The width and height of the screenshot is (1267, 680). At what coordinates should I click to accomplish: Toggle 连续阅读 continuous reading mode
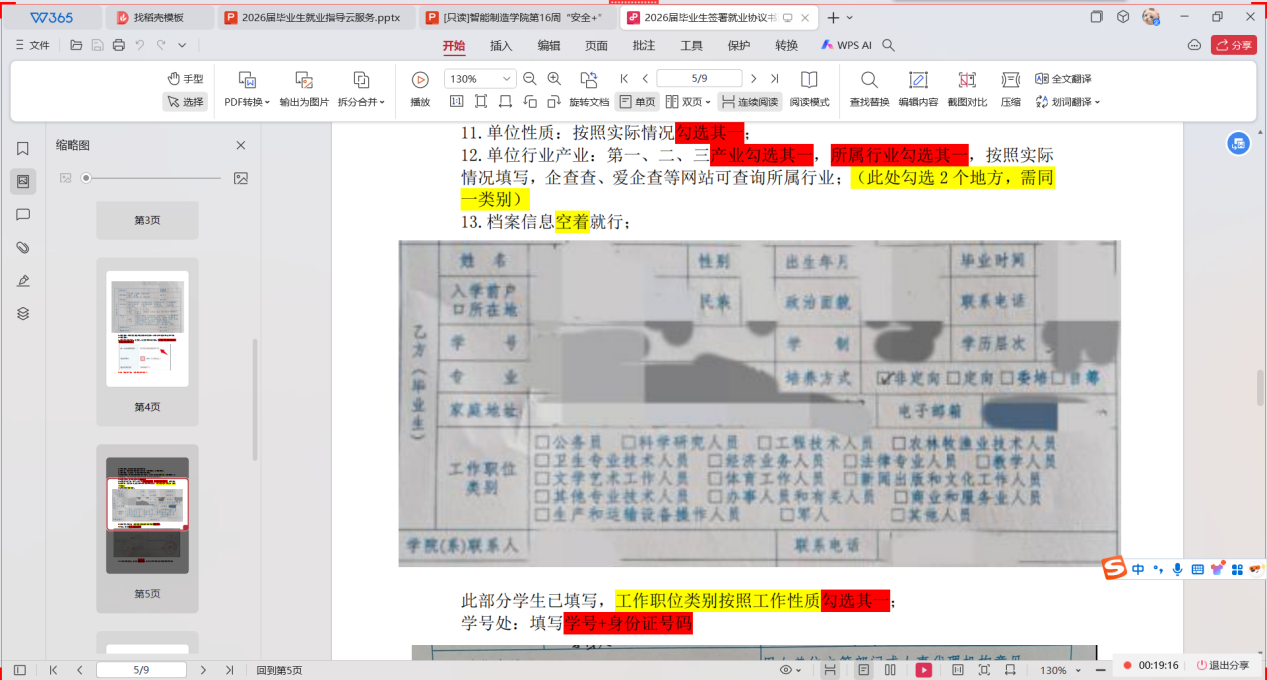750,102
